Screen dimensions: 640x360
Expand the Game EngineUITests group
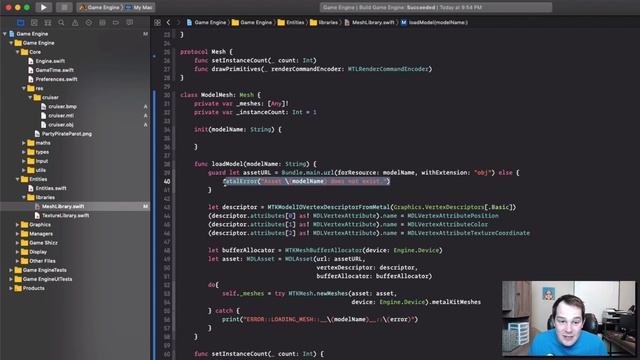tap(11, 279)
